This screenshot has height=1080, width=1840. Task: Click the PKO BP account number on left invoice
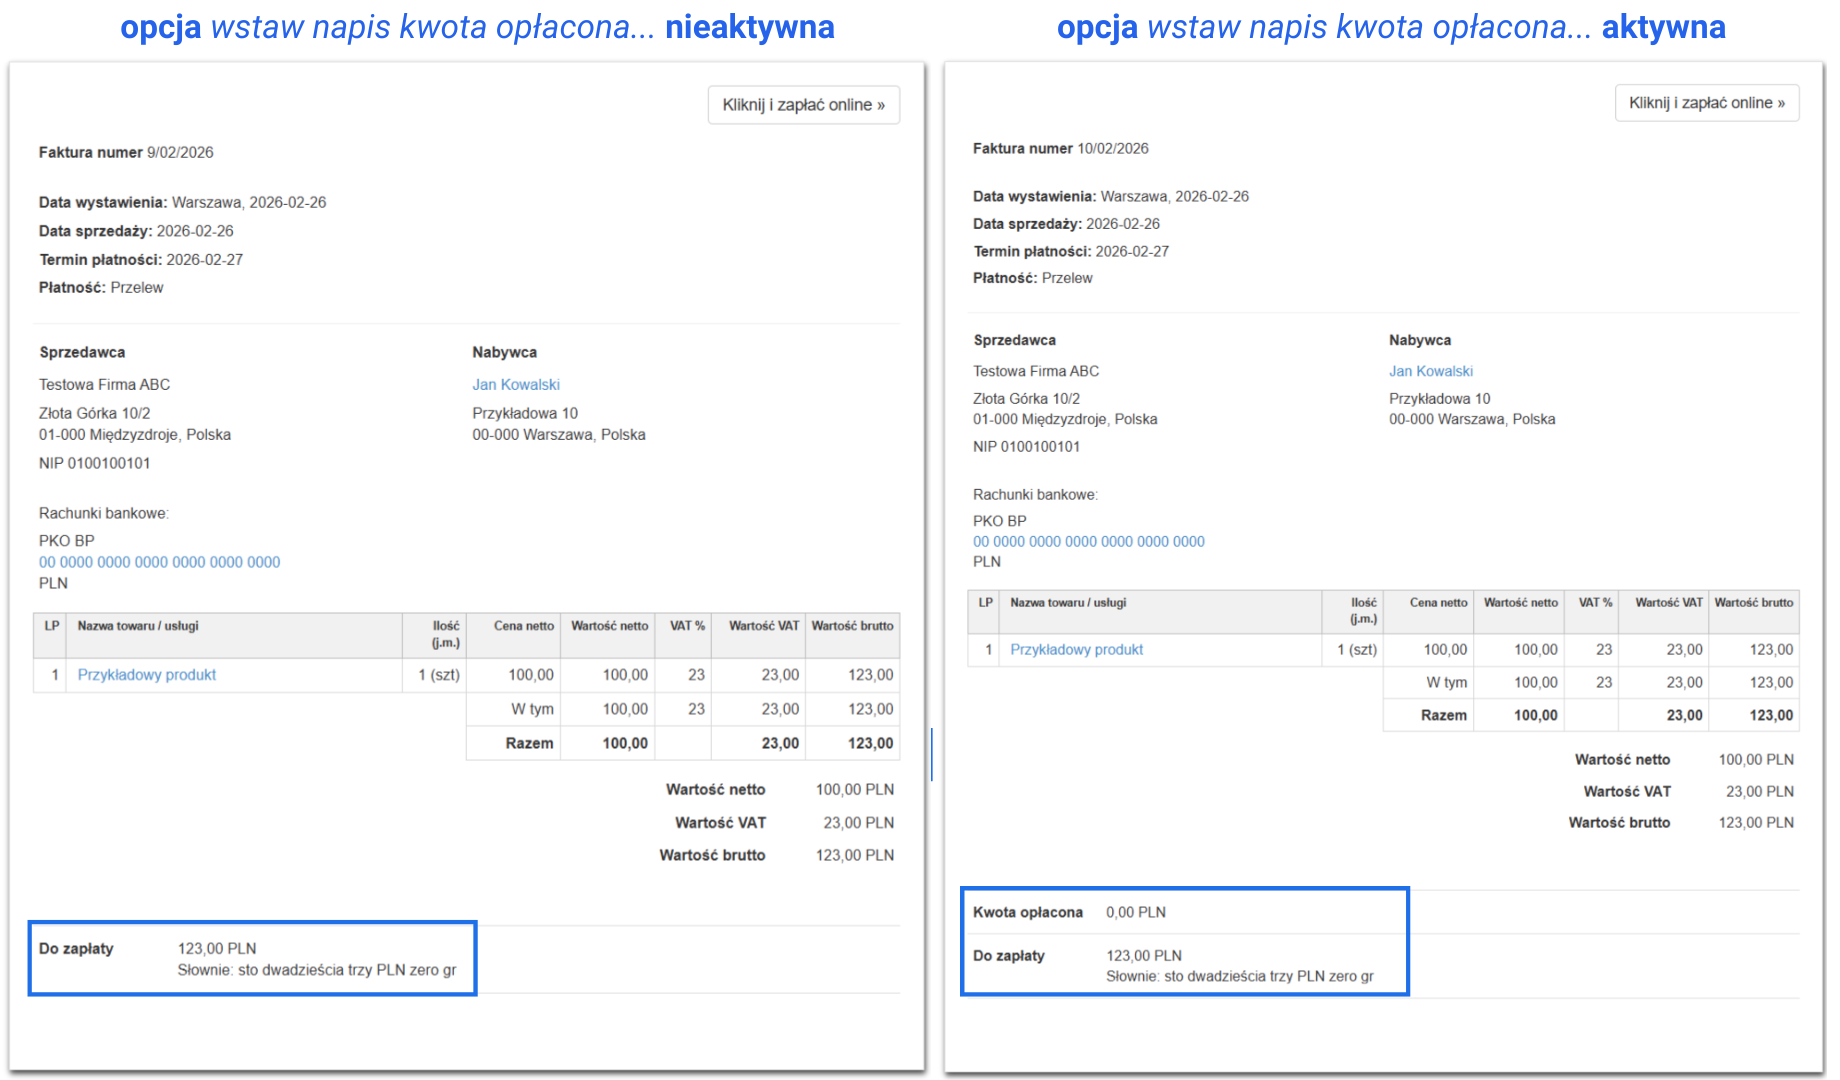point(159,562)
